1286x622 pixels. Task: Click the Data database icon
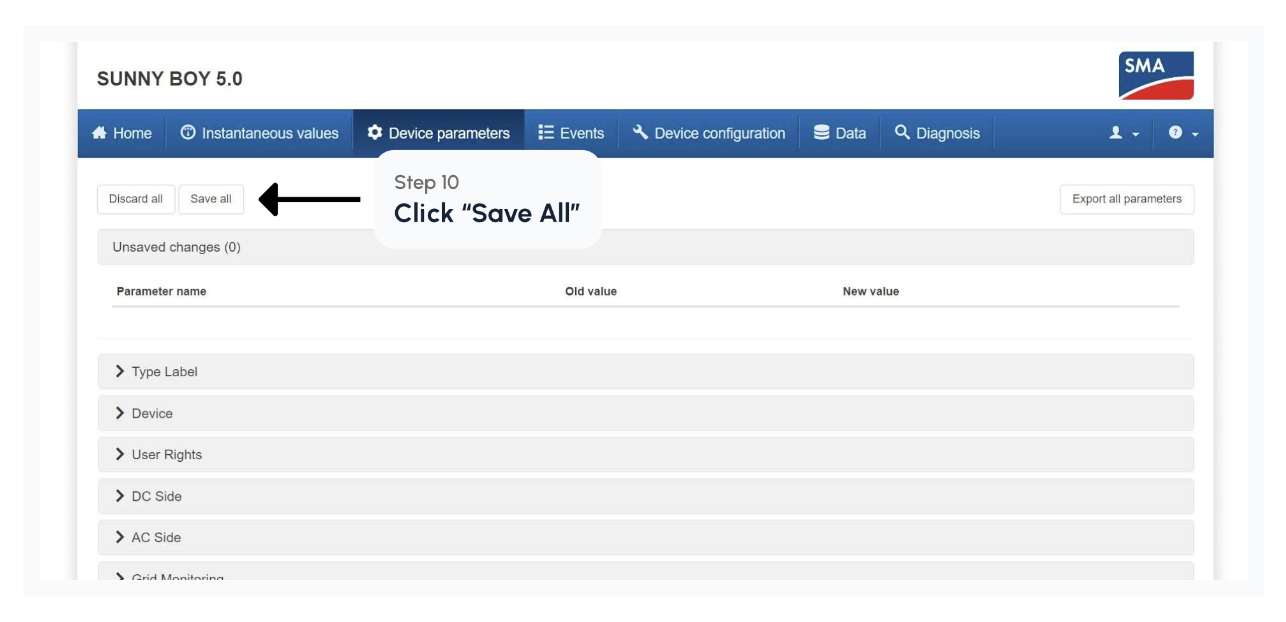pyautogui.click(x=822, y=133)
